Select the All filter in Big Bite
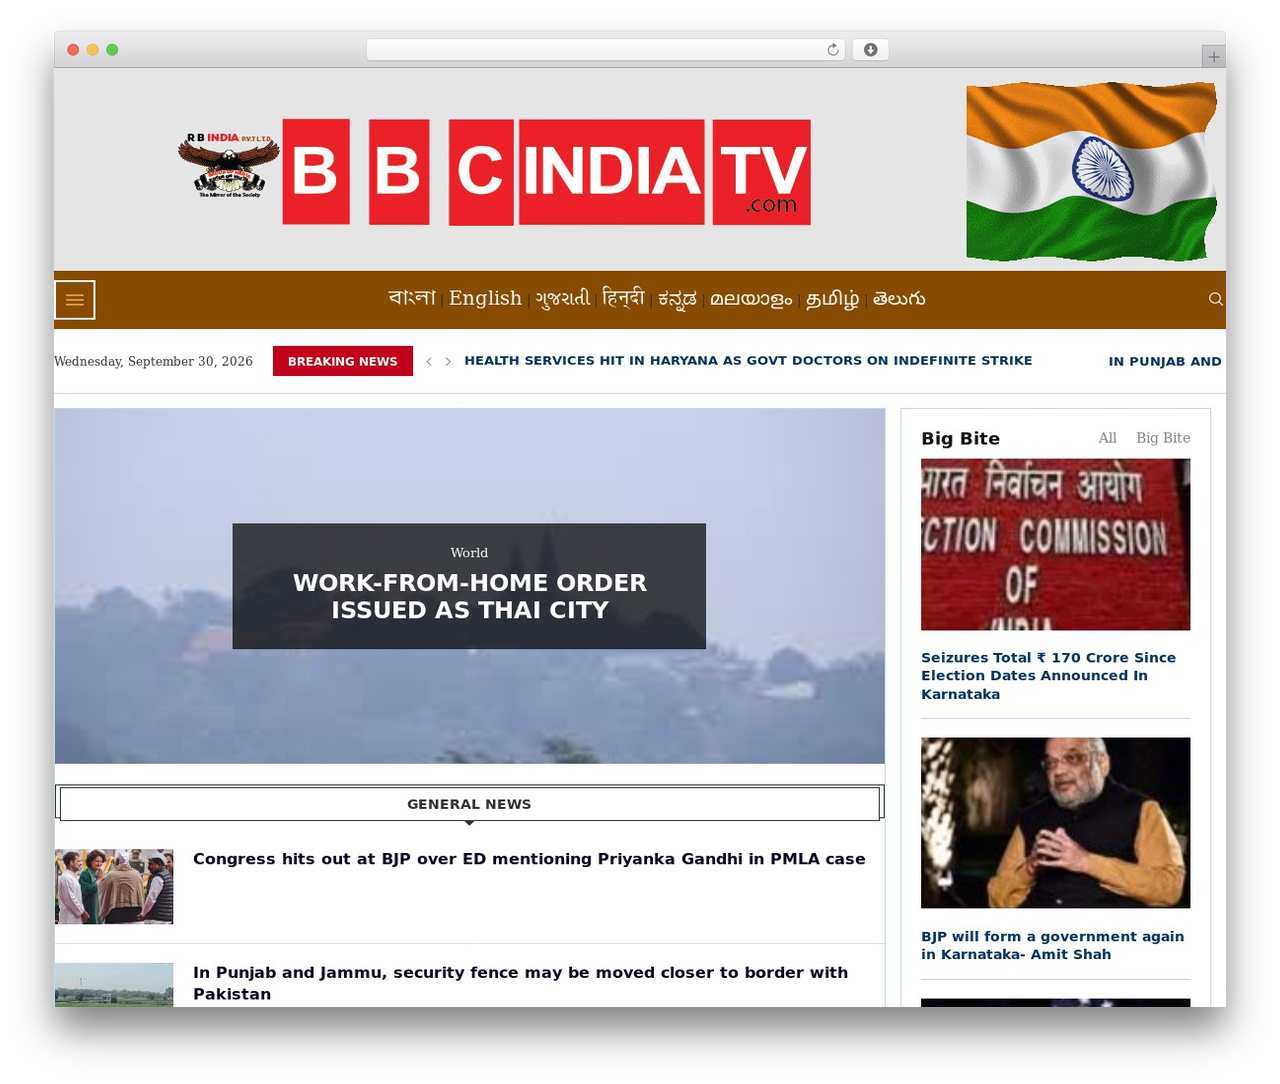 coord(1107,438)
